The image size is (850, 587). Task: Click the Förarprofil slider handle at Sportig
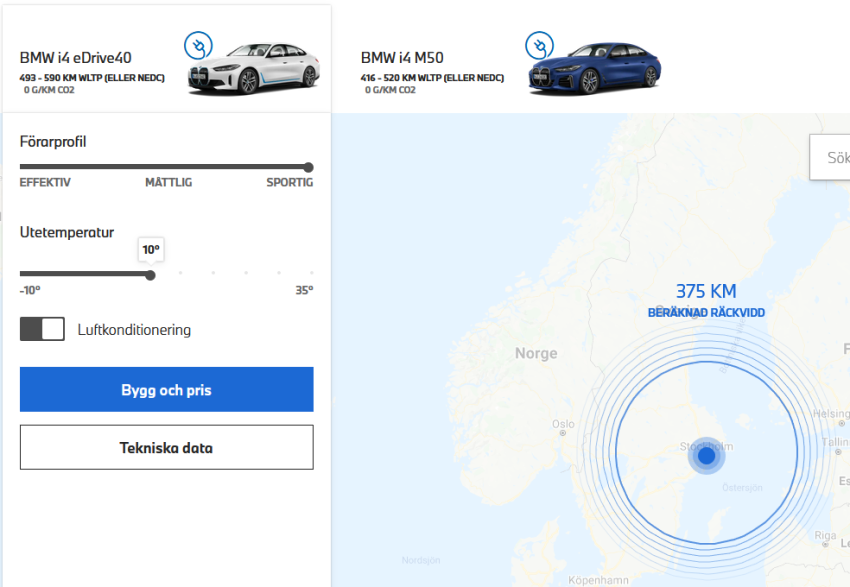[x=308, y=167]
